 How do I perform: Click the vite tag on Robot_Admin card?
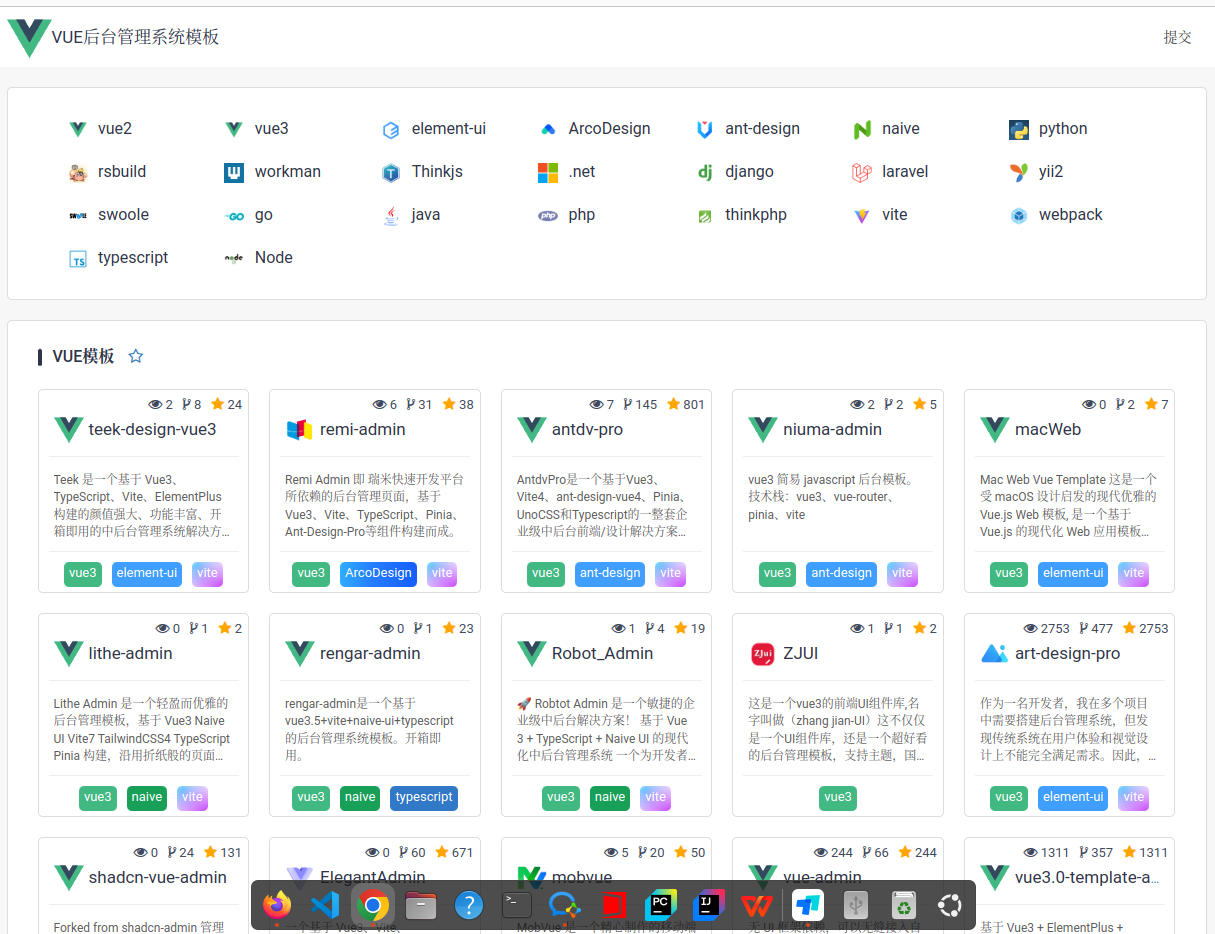(655, 797)
